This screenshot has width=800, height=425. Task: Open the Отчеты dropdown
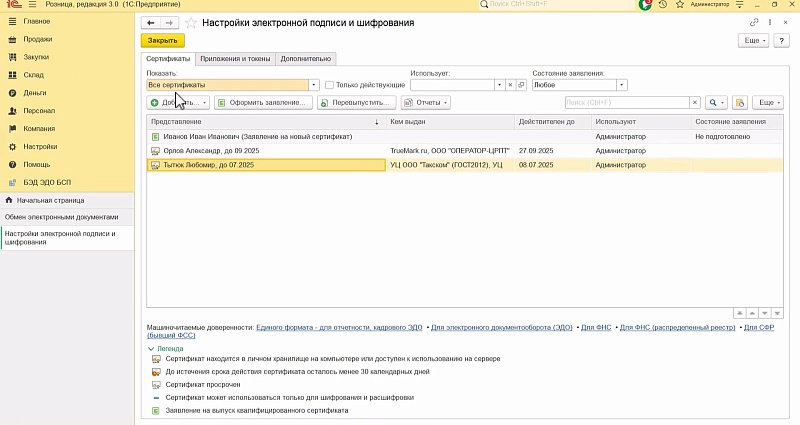click(426, 103)
